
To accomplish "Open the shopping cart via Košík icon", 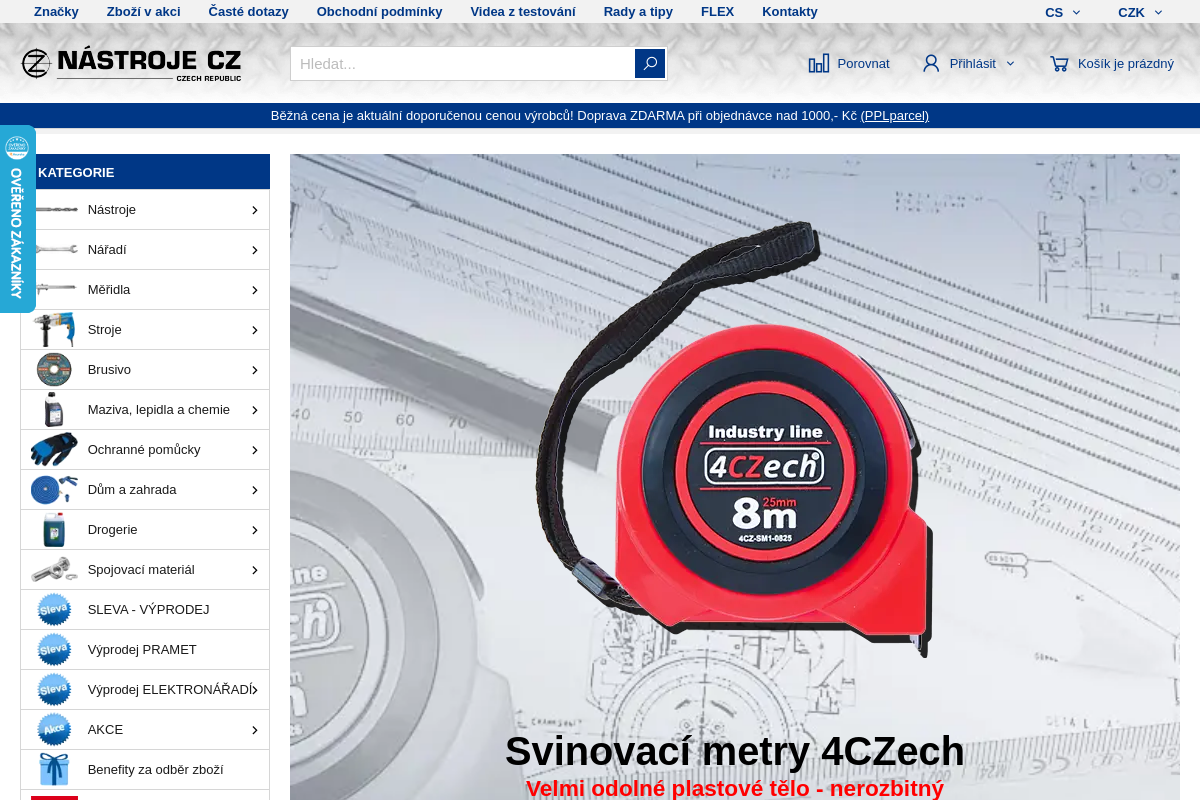I will click(1059, 63).
